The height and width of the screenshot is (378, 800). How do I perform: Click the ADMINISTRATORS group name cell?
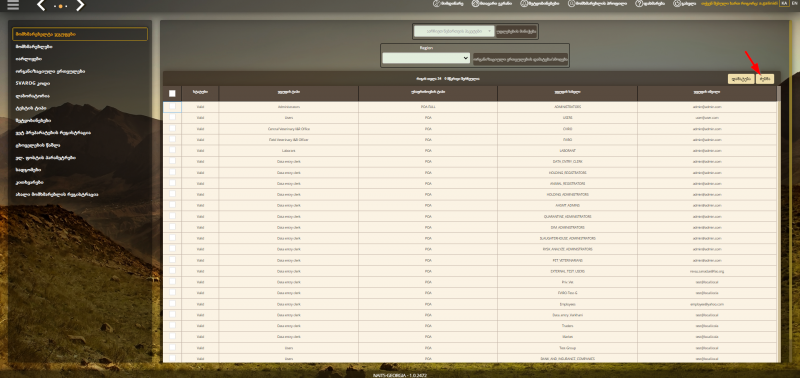(x=567, y=107)
